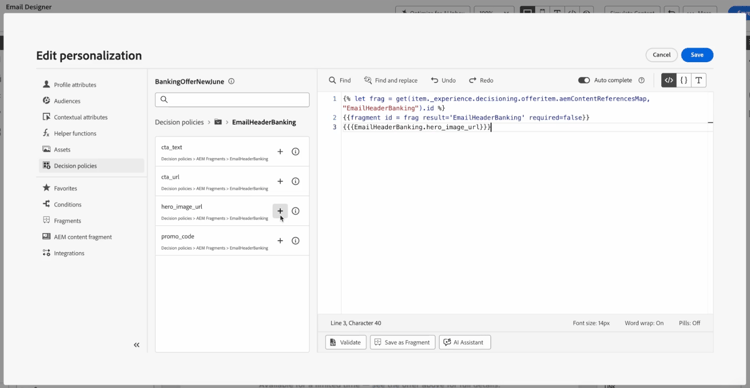The height and width of the screenshot is (388, 750).
Task: Go back to Decision policies breadcrumb
Action: [x=179, y=122]
